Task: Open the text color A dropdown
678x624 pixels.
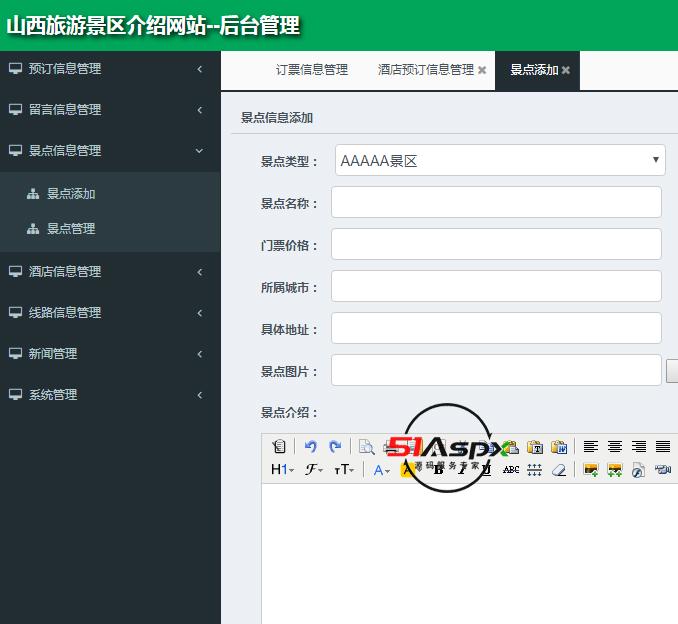Action: (382, 470)
